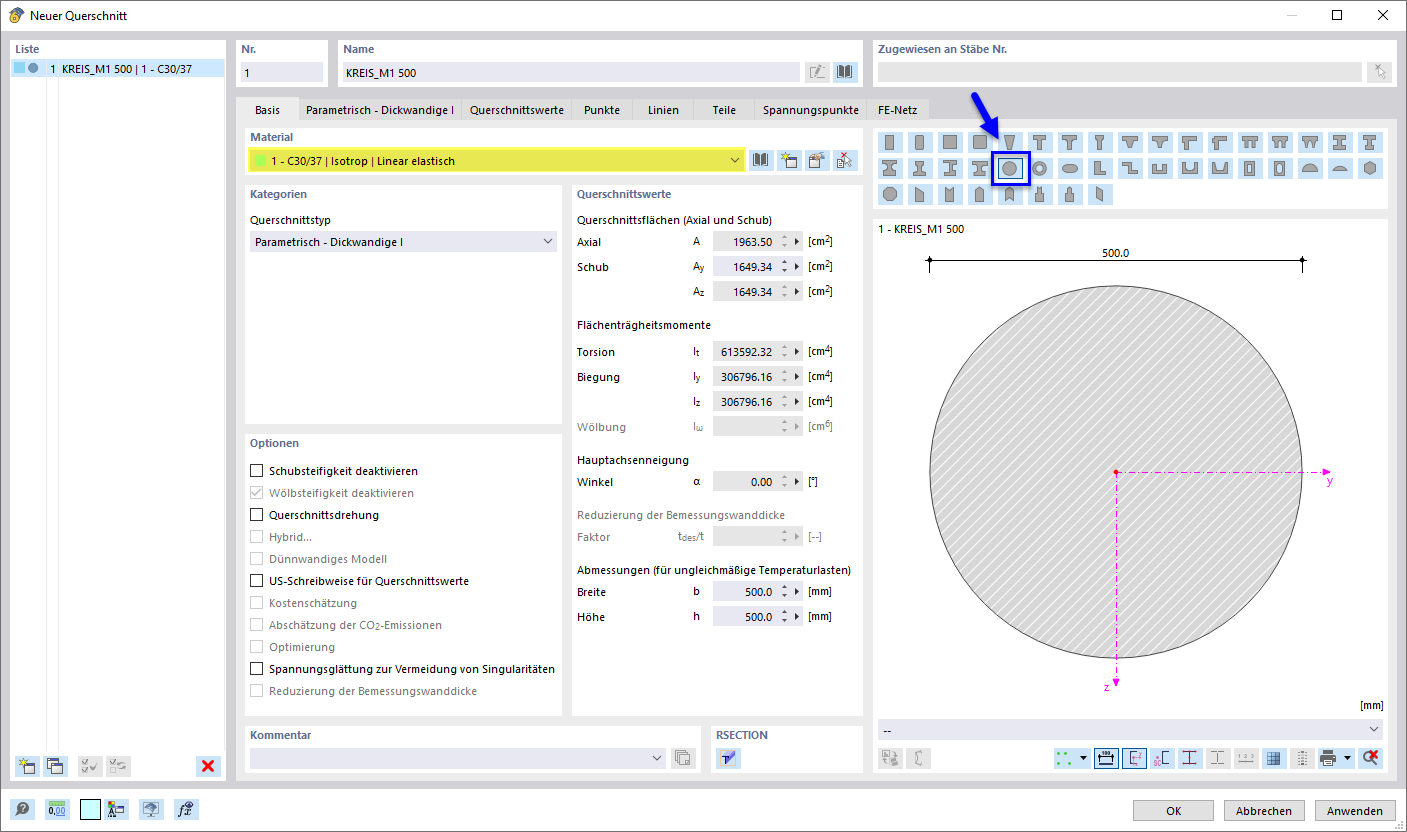Screen dimensions: 1407x832
Task: Select the L-shaped section icon
Action: point(1100,168)
